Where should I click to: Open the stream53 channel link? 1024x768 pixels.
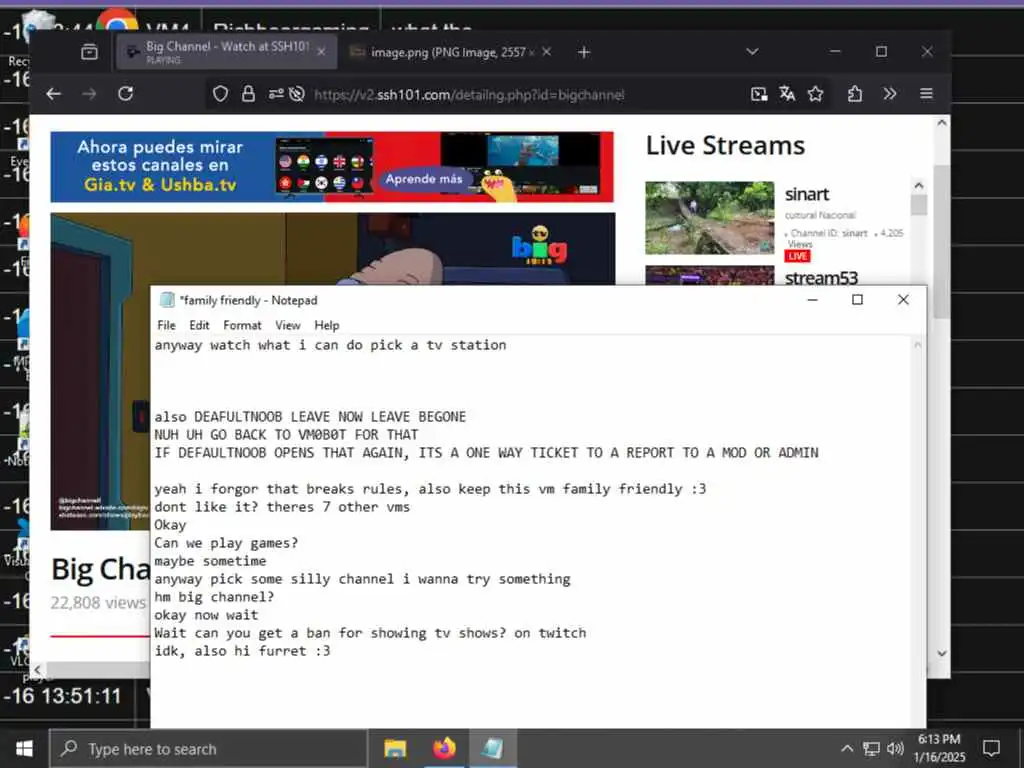point(821,278)
